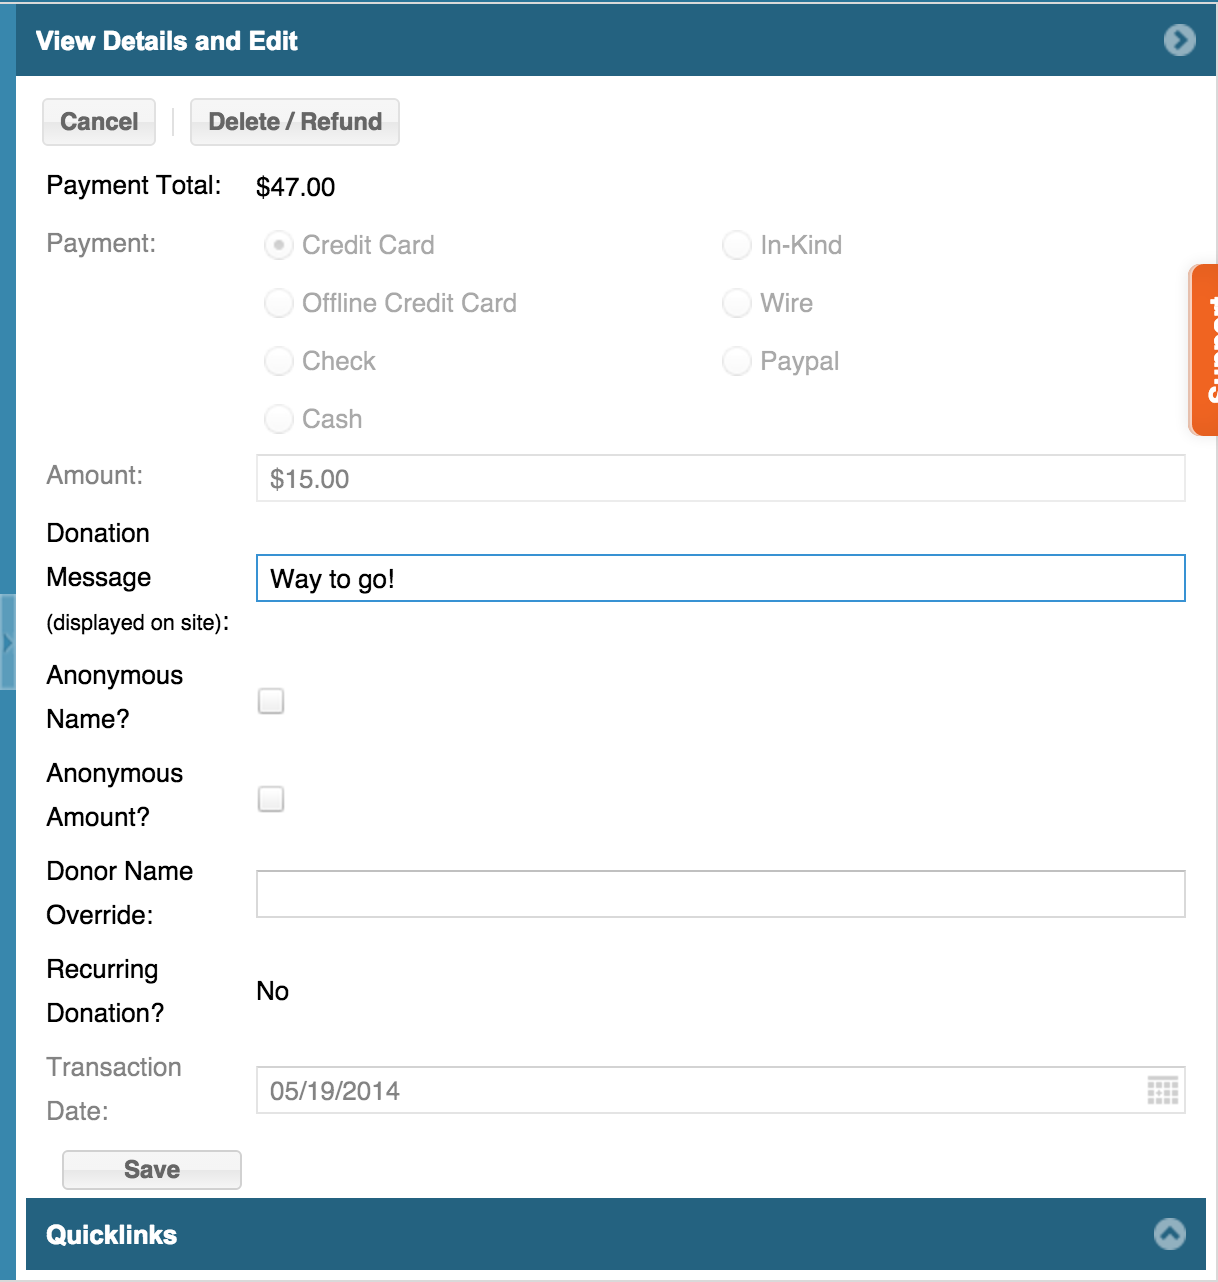The height and width of the screenshot is (1282, 1218).
Task: Click the $47.00 payment total value
Action: click(296, 187)
